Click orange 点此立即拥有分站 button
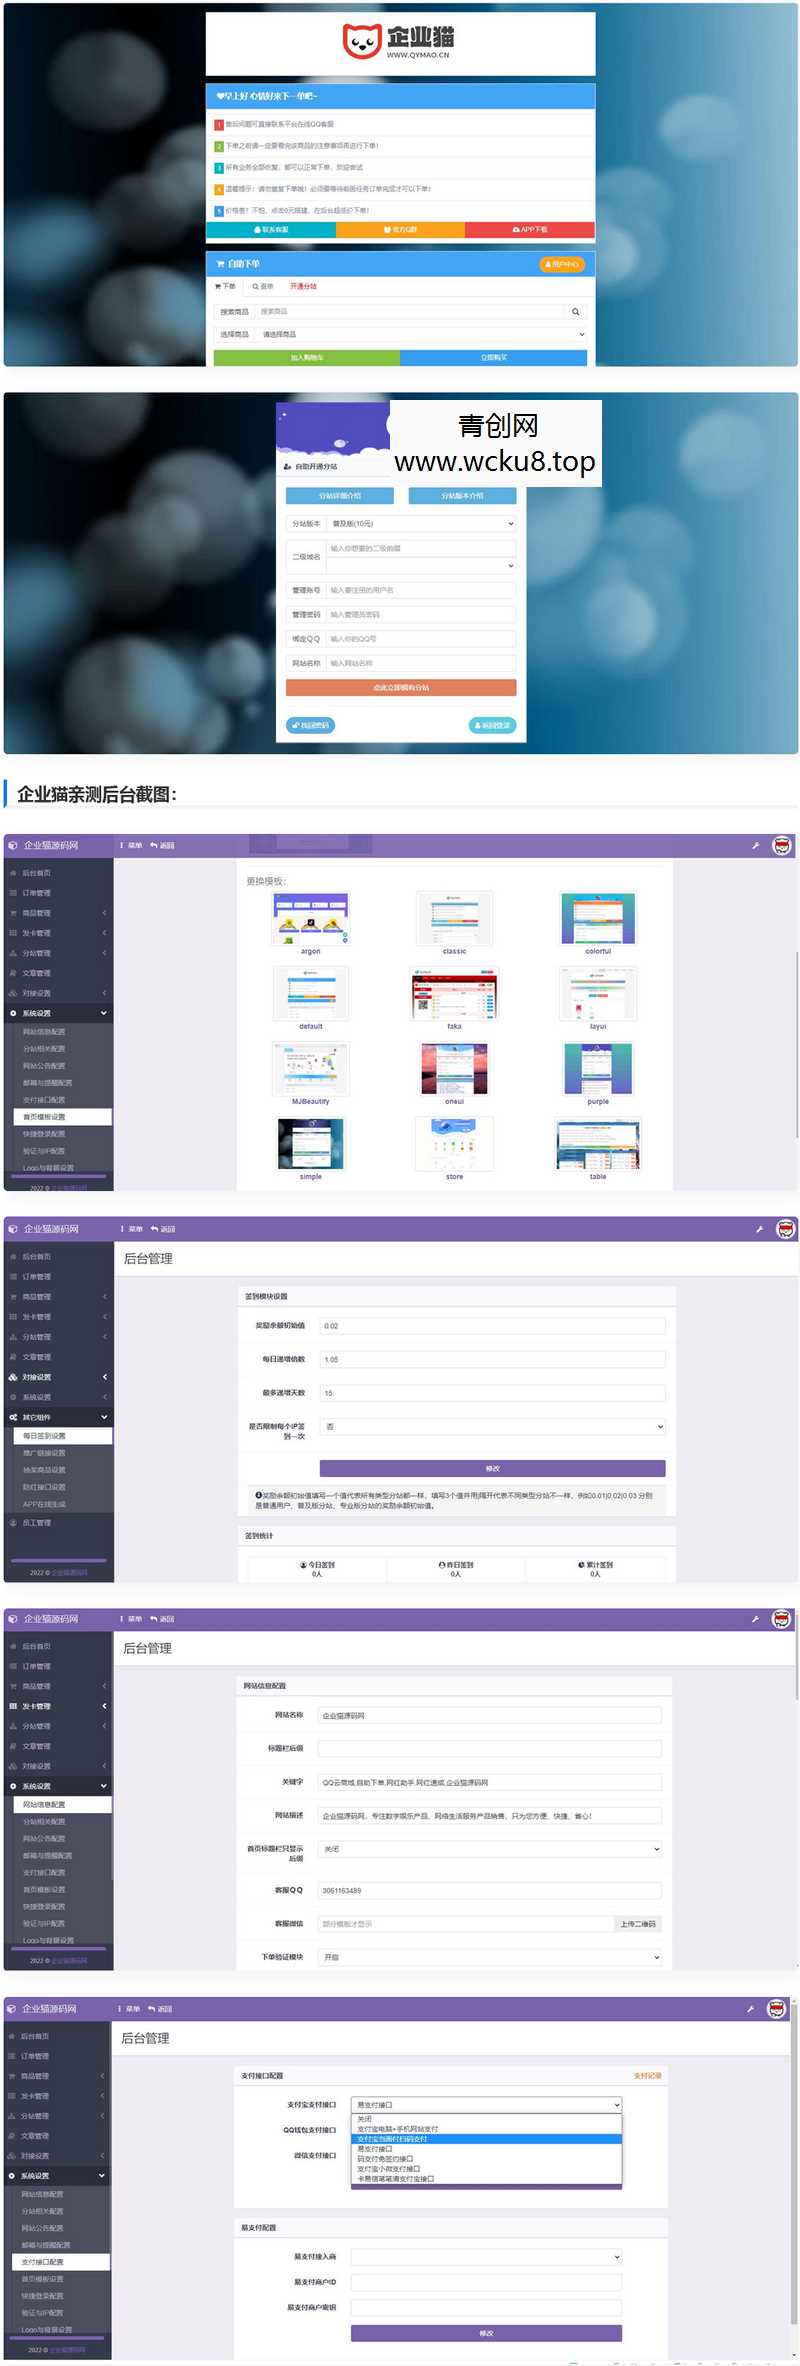 point(401,688)
